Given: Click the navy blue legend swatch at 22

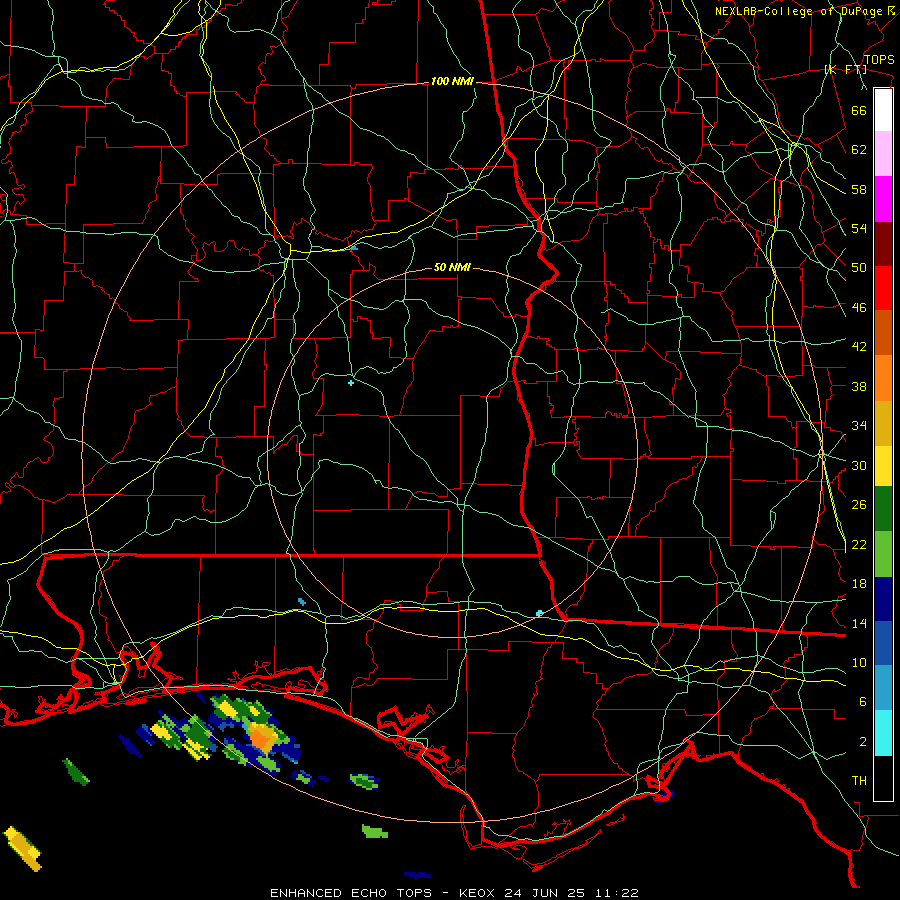Looking at the screenshot, I should click(883, 599).
